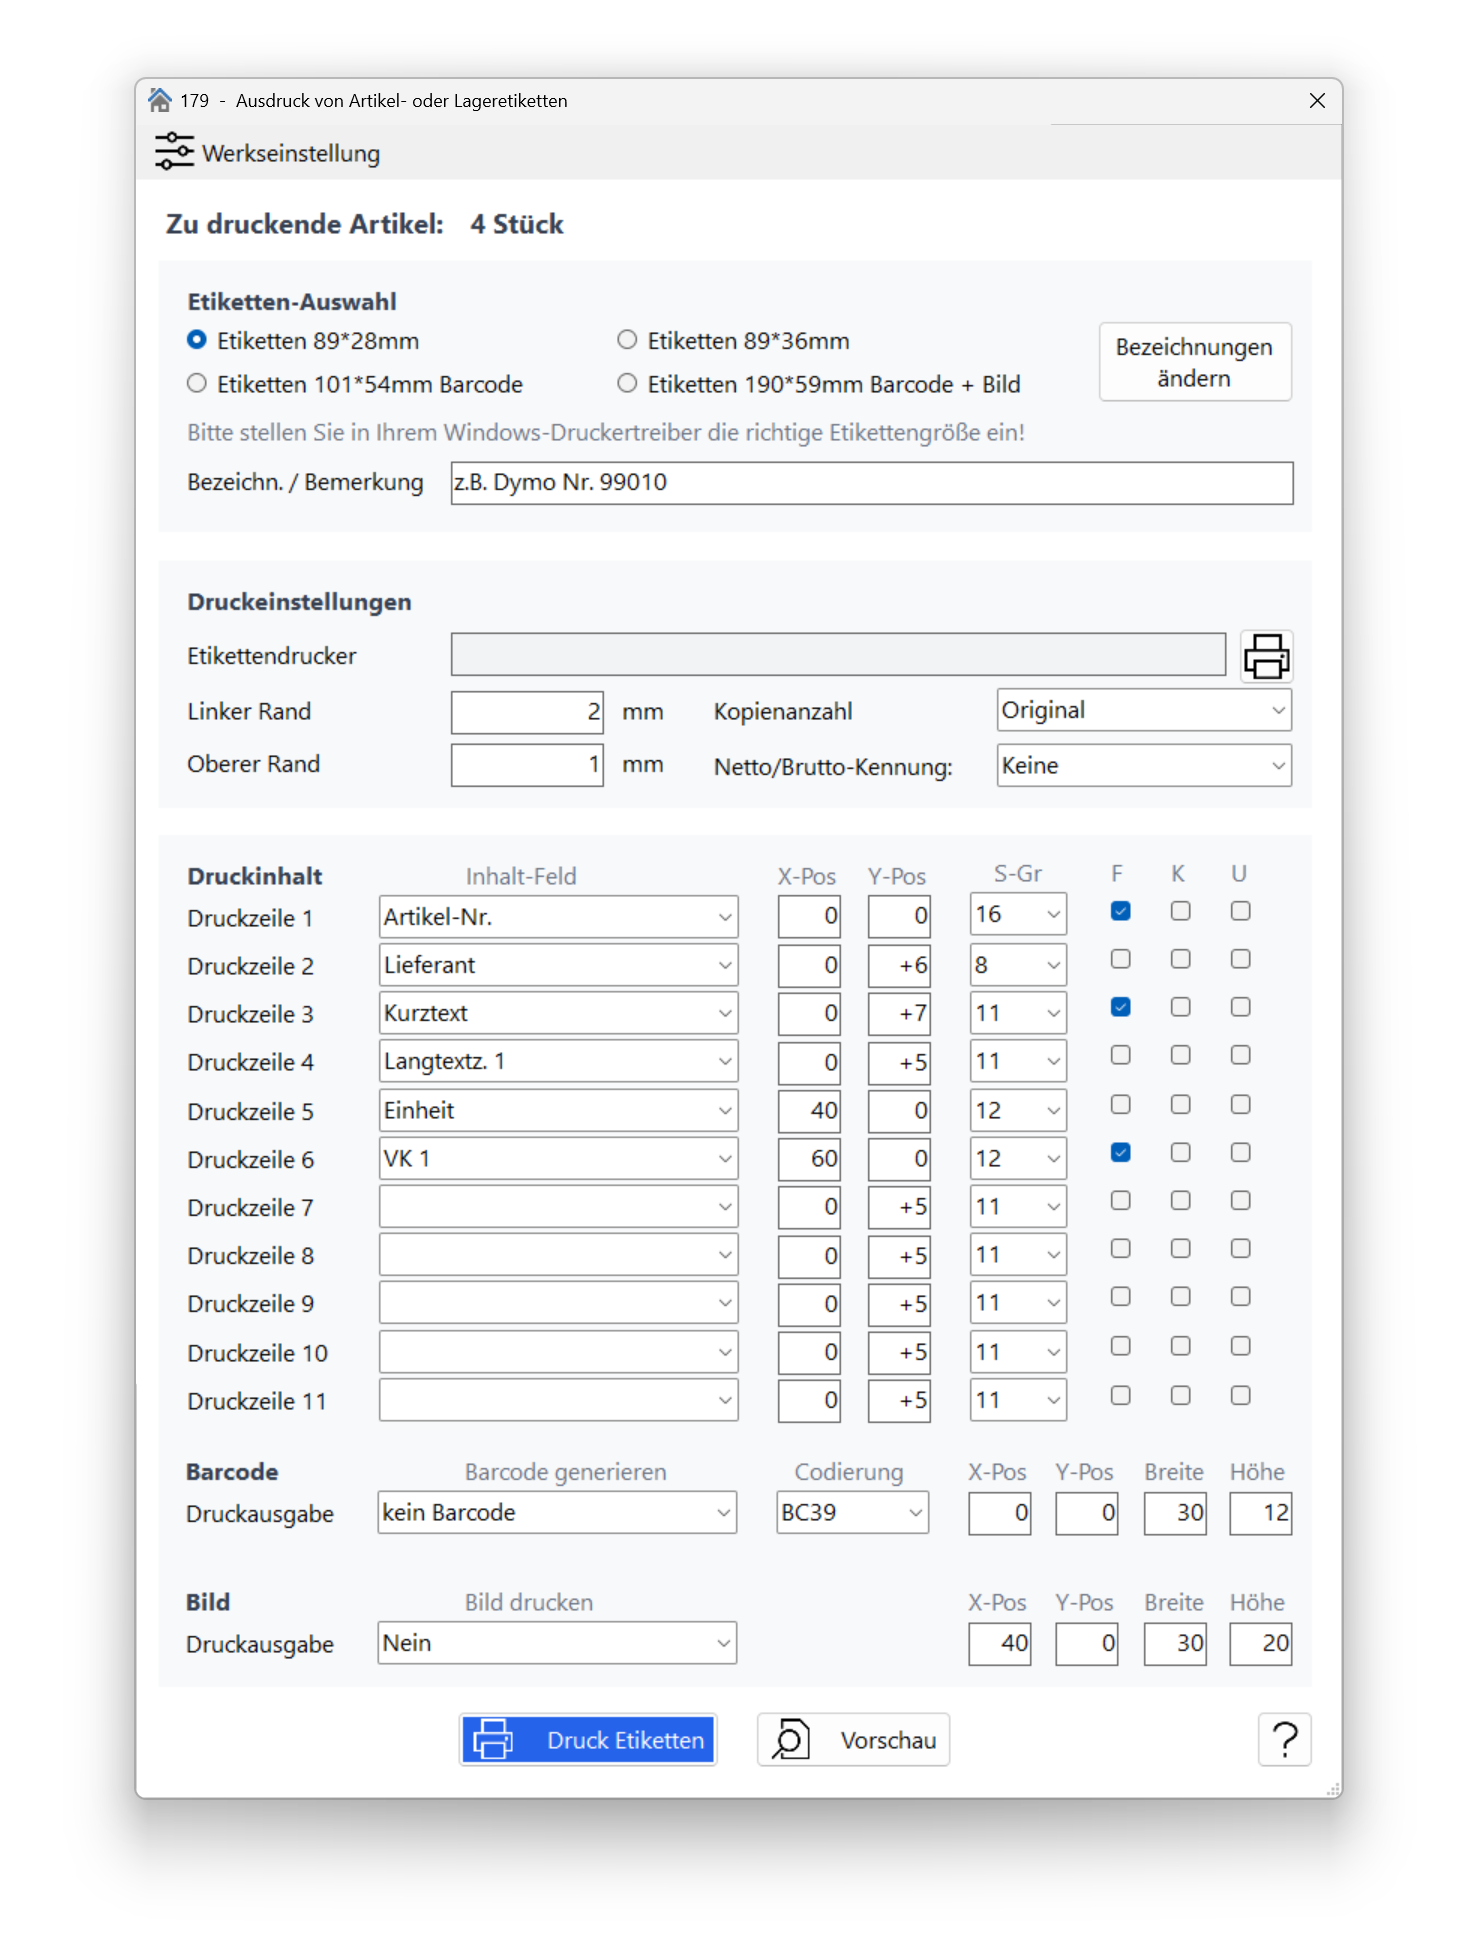Click the printer selection icon
This screenshot has height=1955, width=1478.
click(1266, 656)
